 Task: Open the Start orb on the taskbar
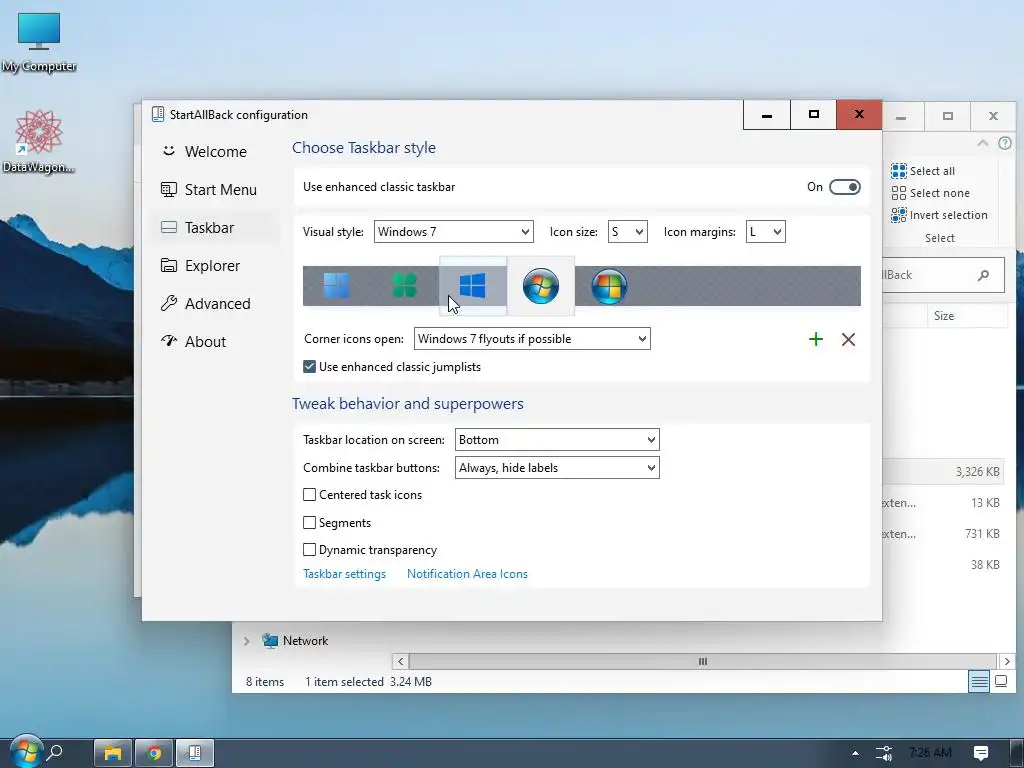tap(25, 752)
